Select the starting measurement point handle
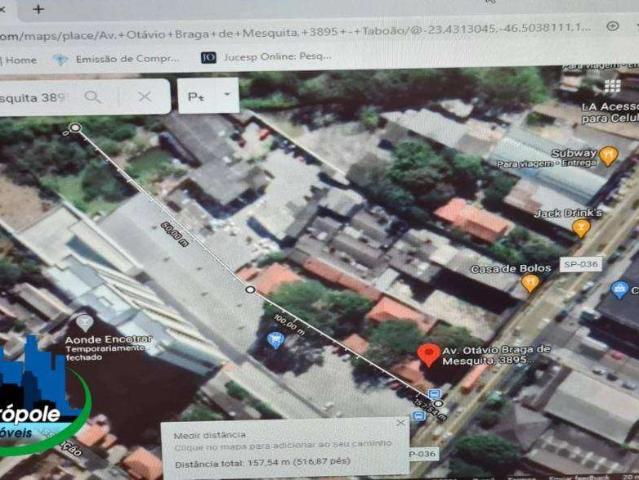 [75, 128]
